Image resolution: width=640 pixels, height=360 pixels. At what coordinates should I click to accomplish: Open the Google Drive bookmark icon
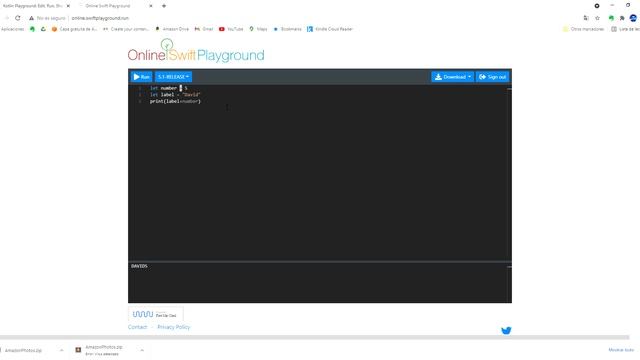[x=43, y=29]
